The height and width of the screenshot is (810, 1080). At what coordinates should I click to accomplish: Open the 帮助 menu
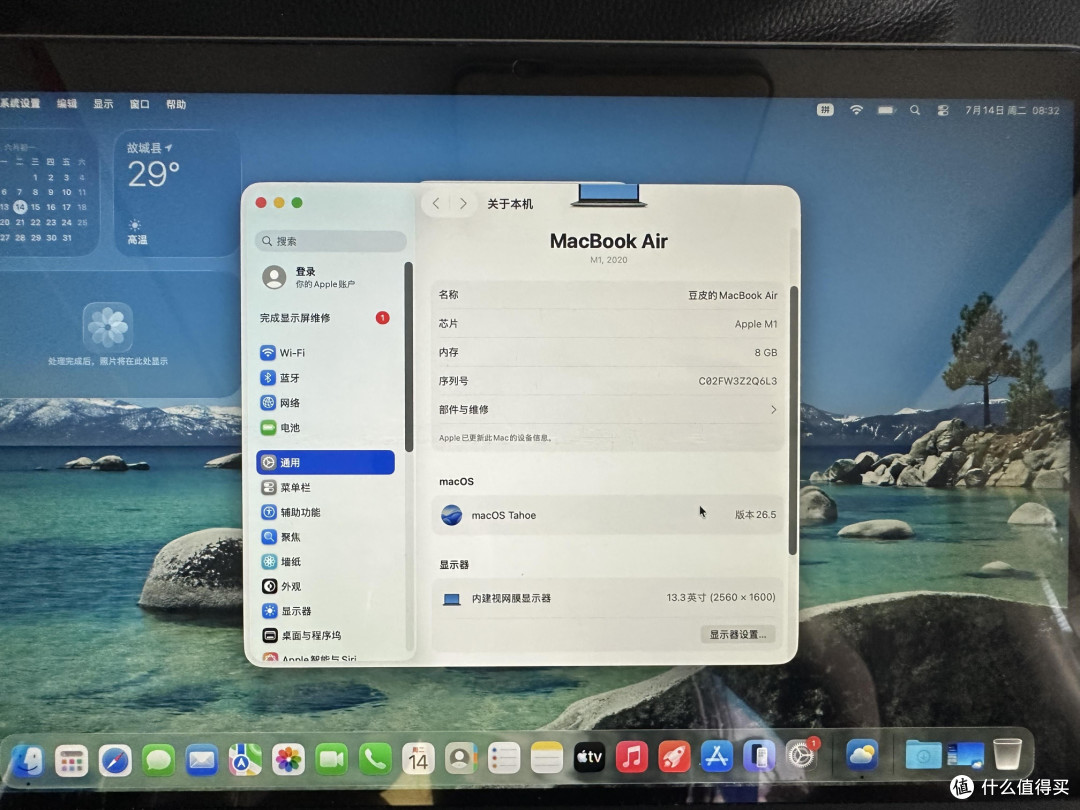[x=176, y=104]
